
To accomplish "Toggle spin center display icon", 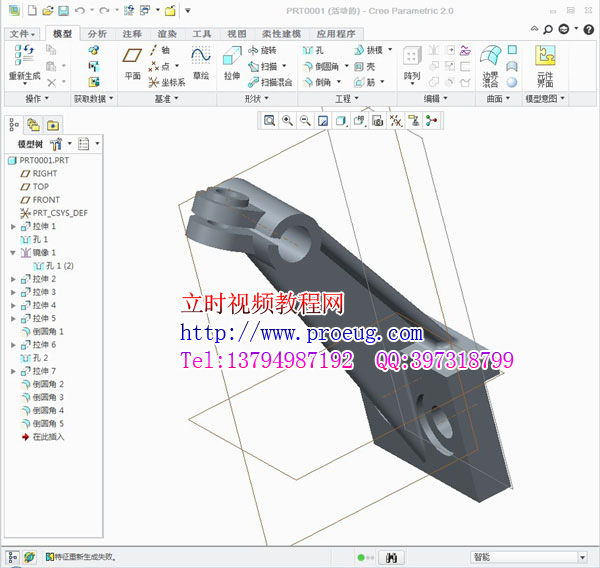I will (432, 121).
